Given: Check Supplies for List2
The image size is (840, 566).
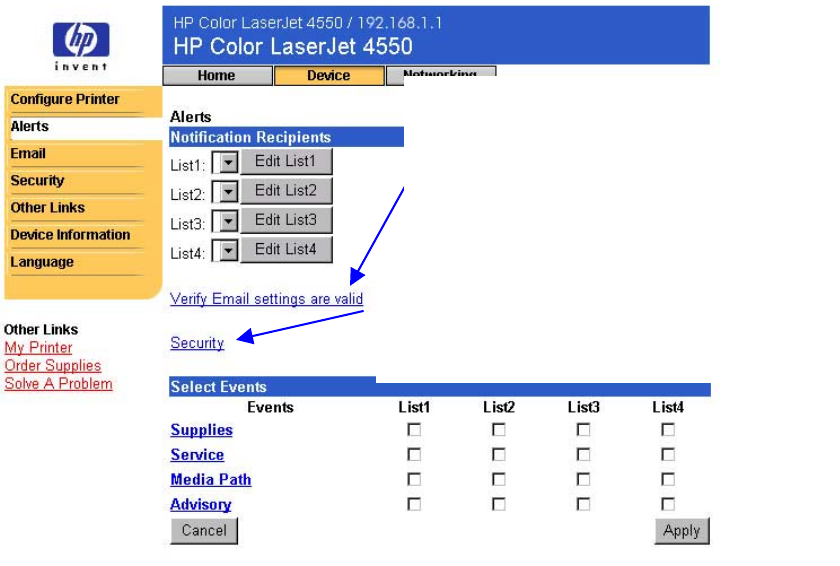Looking at the screenshot, I should tap(499, 429).
